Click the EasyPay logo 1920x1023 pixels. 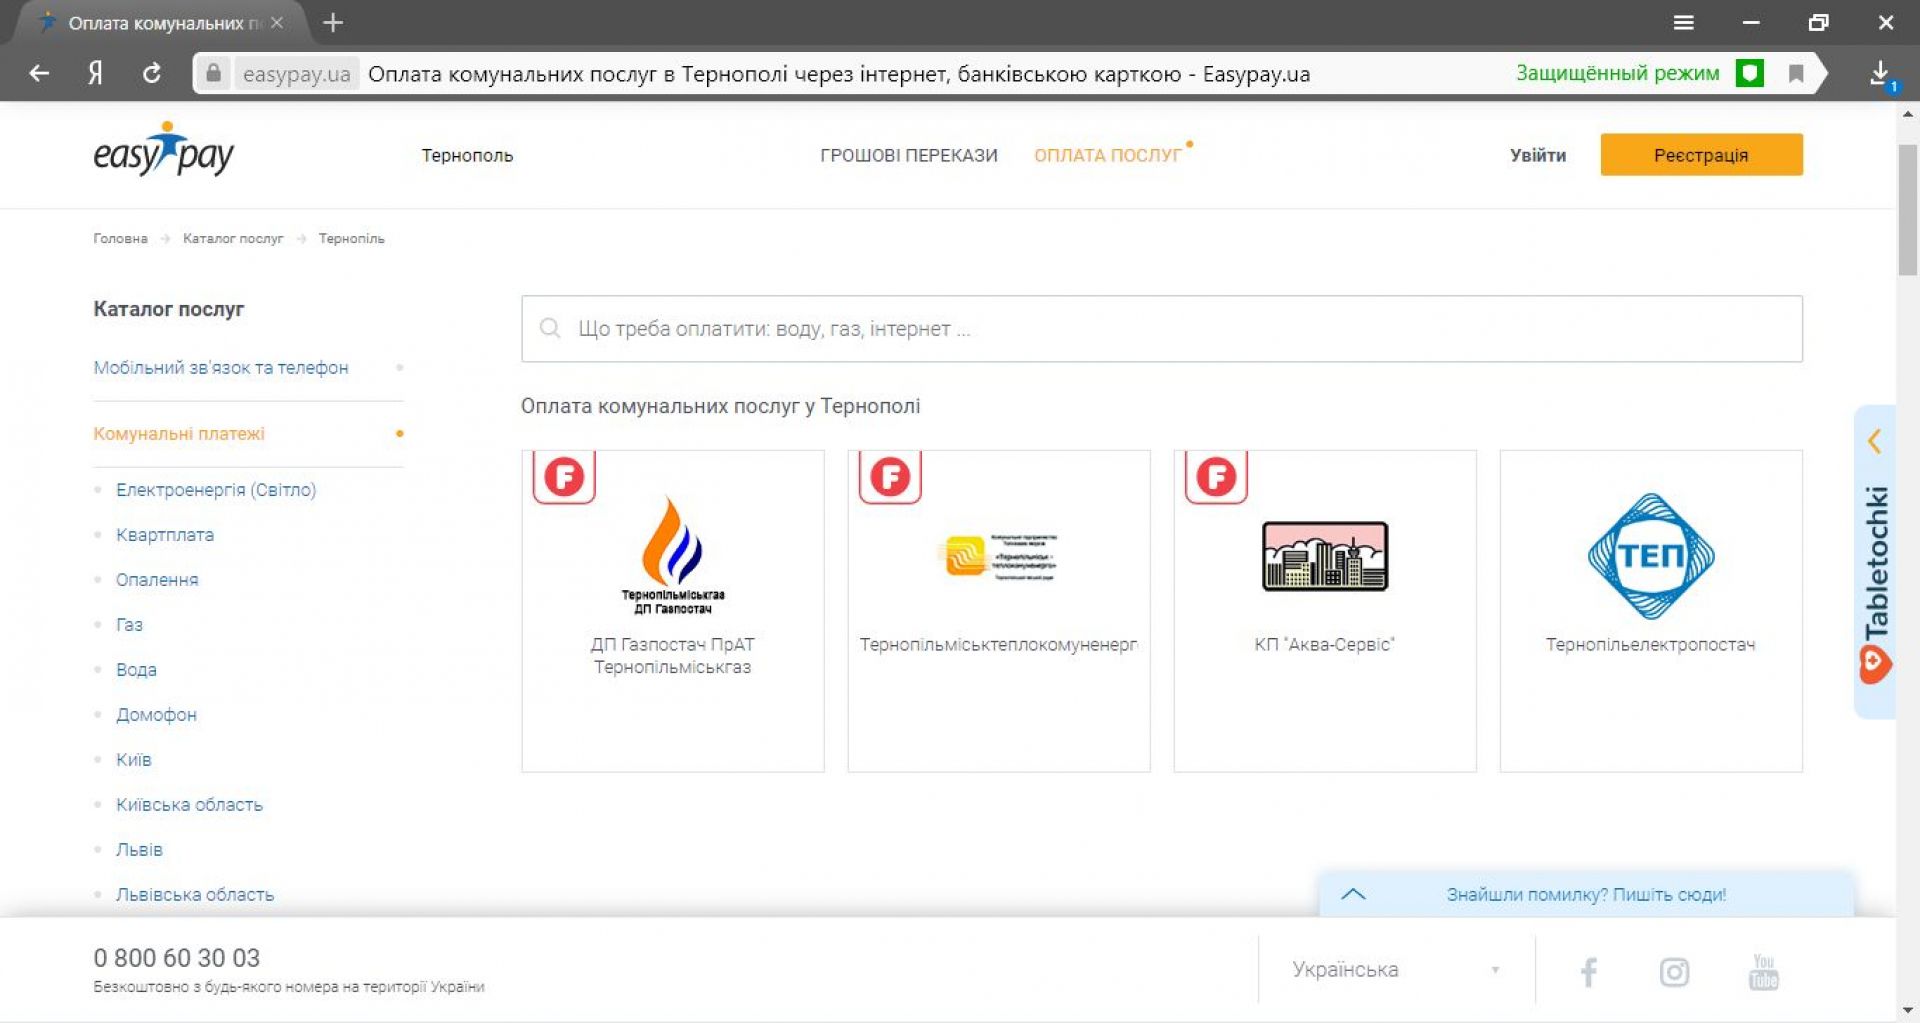(163, 152)
